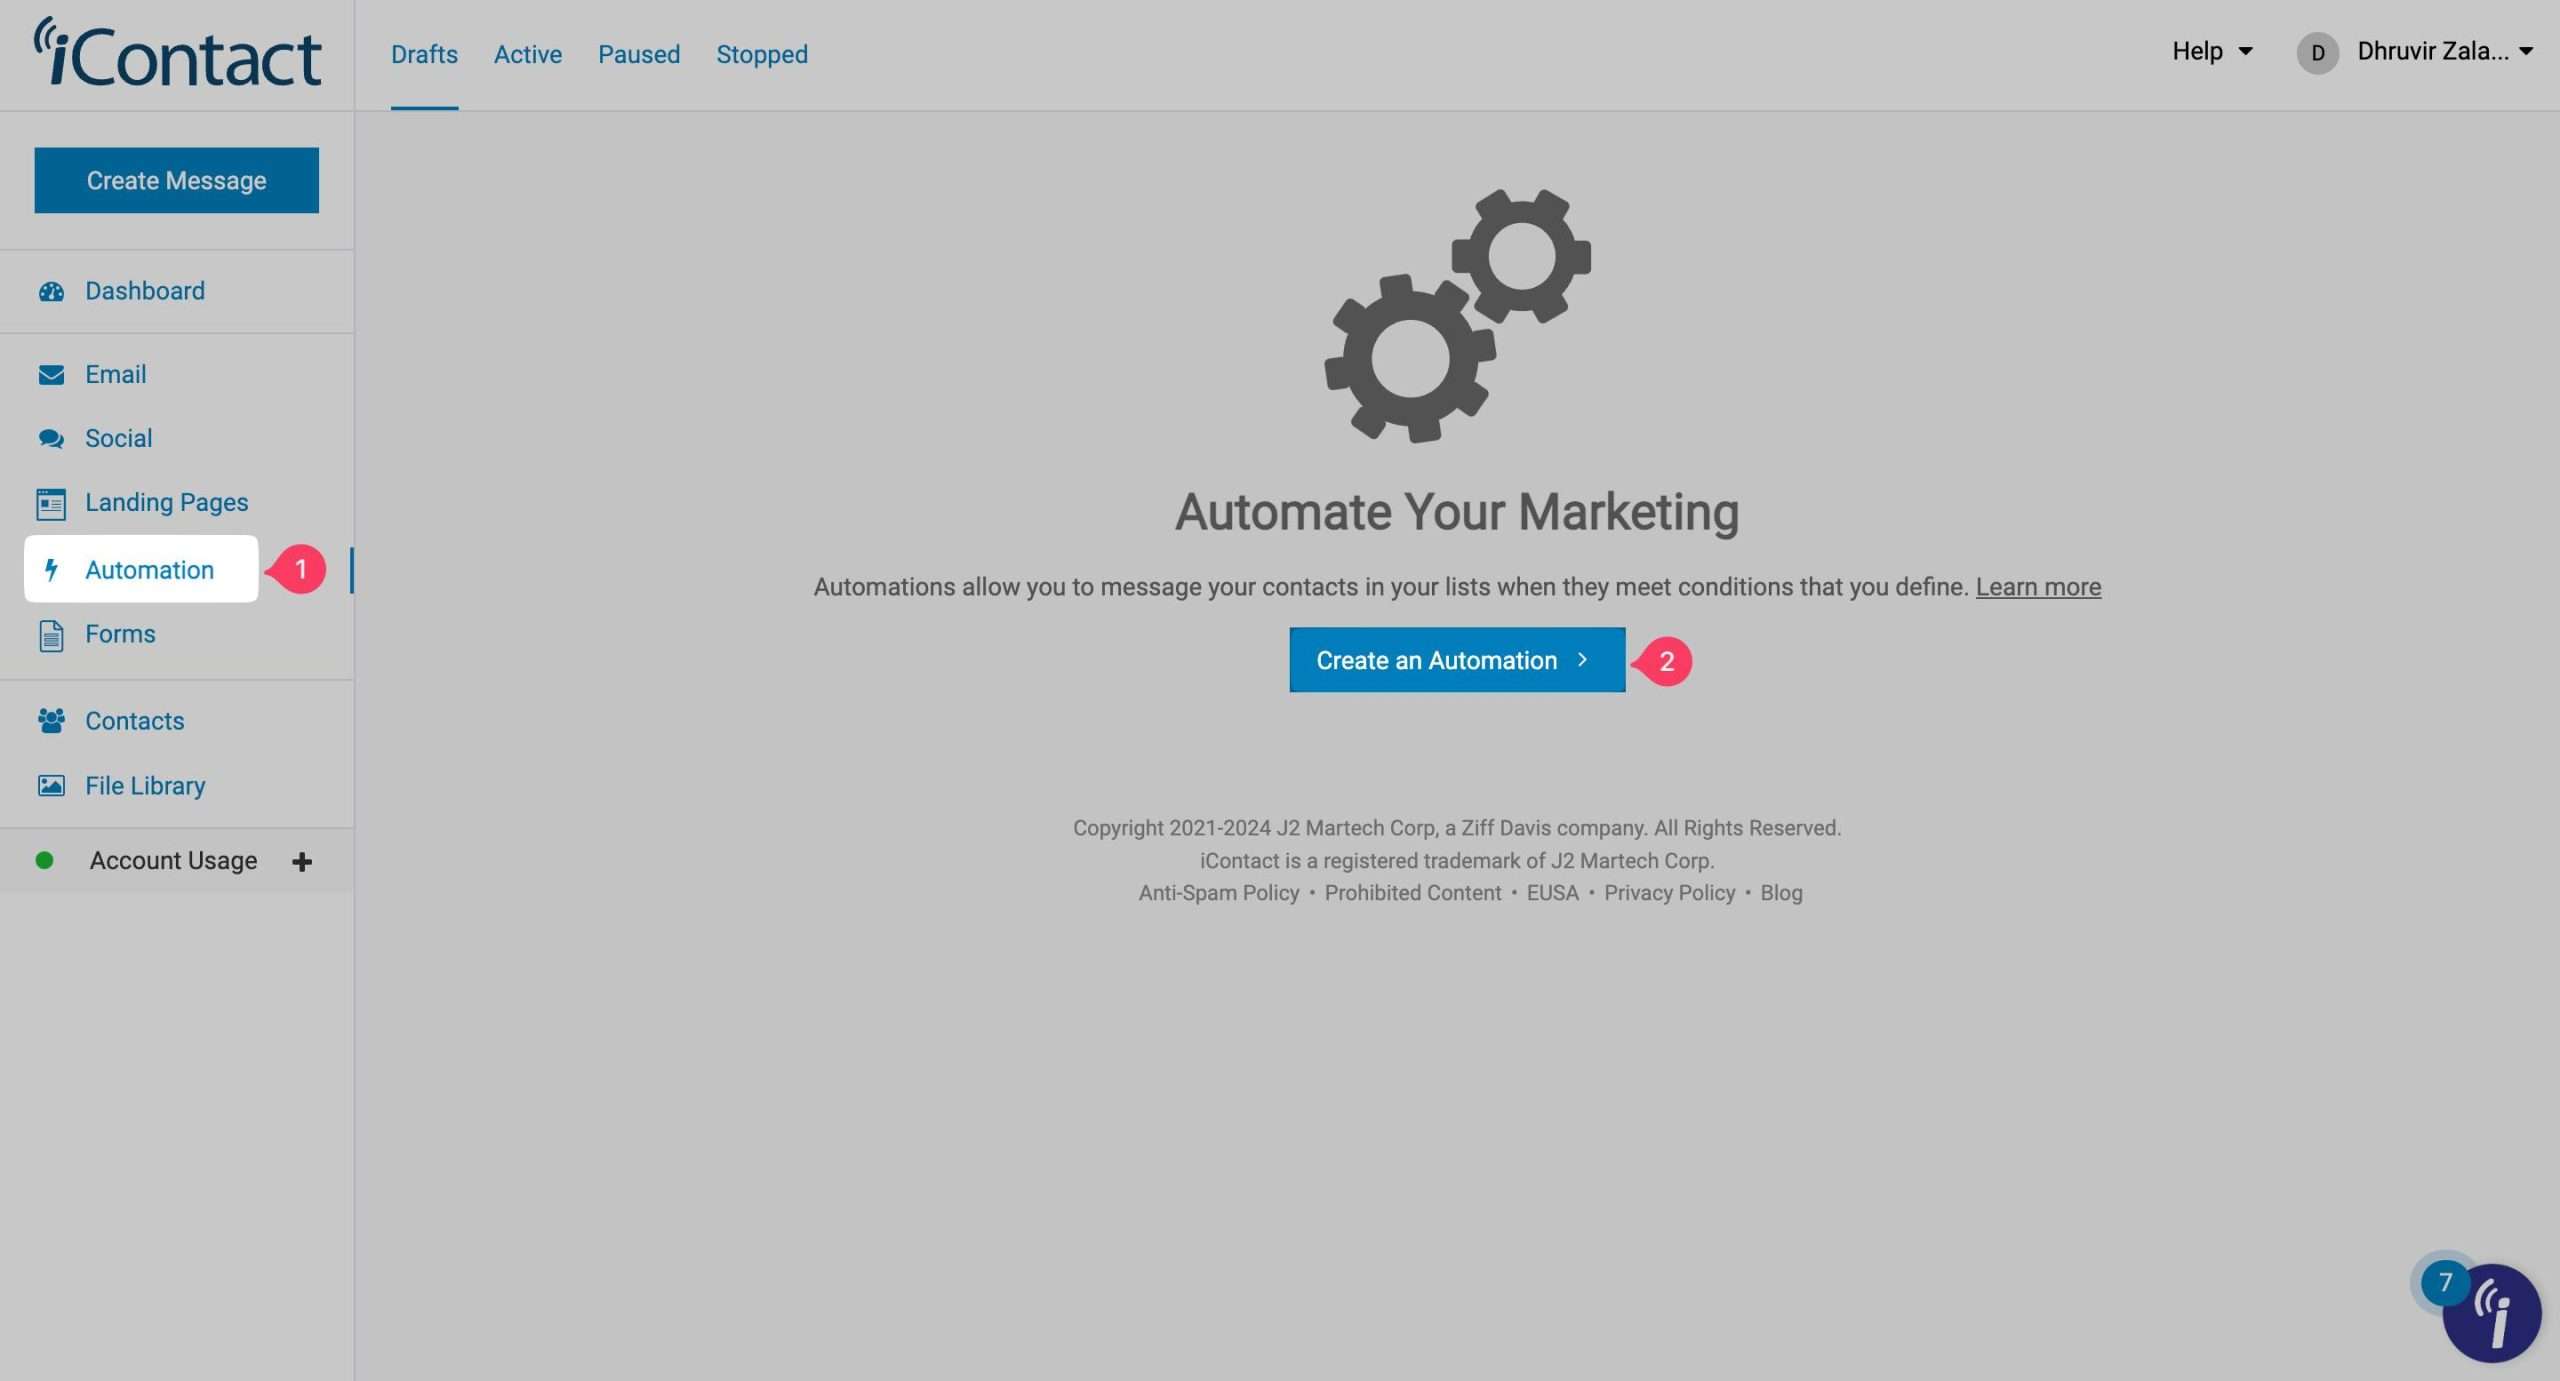Switch to the Paused tab
This screenshot has width=2560, height=1381.
(639, 54)
